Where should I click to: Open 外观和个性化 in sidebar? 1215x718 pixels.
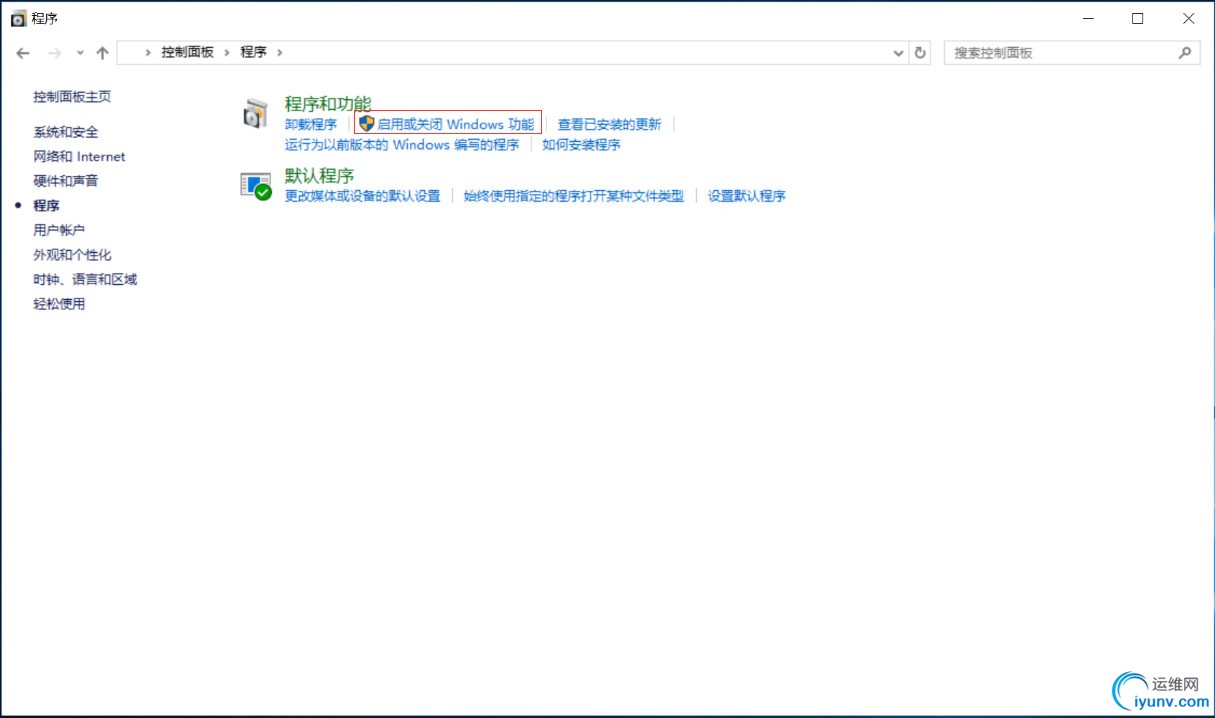click(x=72, y=255)
